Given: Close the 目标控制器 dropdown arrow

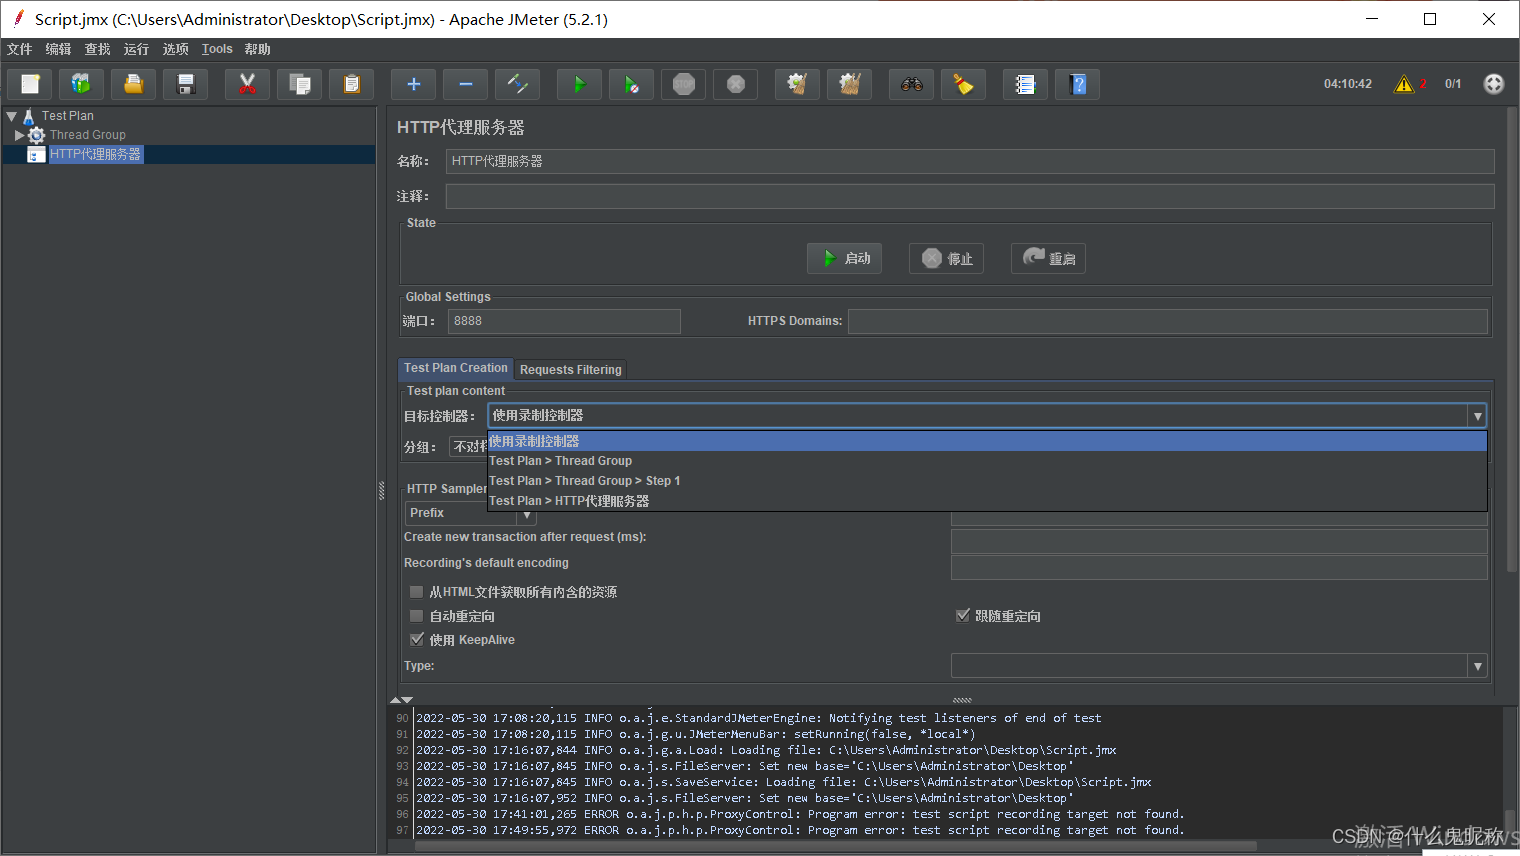Looking at the screenshot, I should [x=1477, y=416].
